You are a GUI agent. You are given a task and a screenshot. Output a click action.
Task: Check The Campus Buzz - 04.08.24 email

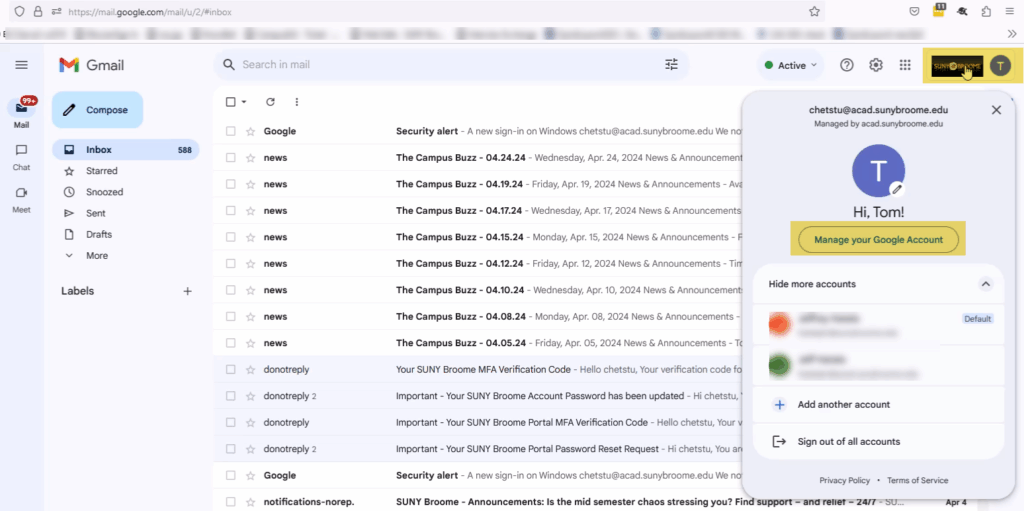coord(231,316)
